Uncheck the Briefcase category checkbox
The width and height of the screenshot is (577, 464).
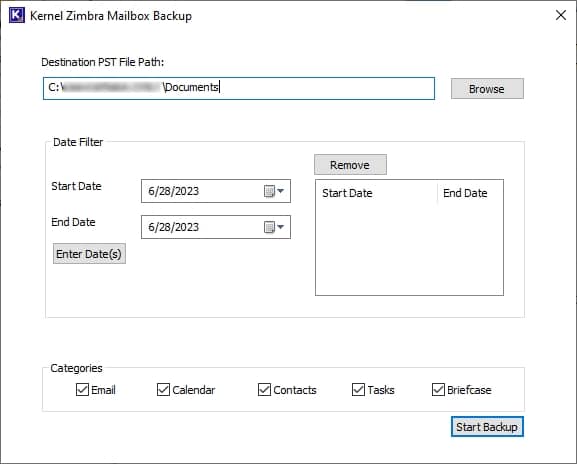click(438, 389)
